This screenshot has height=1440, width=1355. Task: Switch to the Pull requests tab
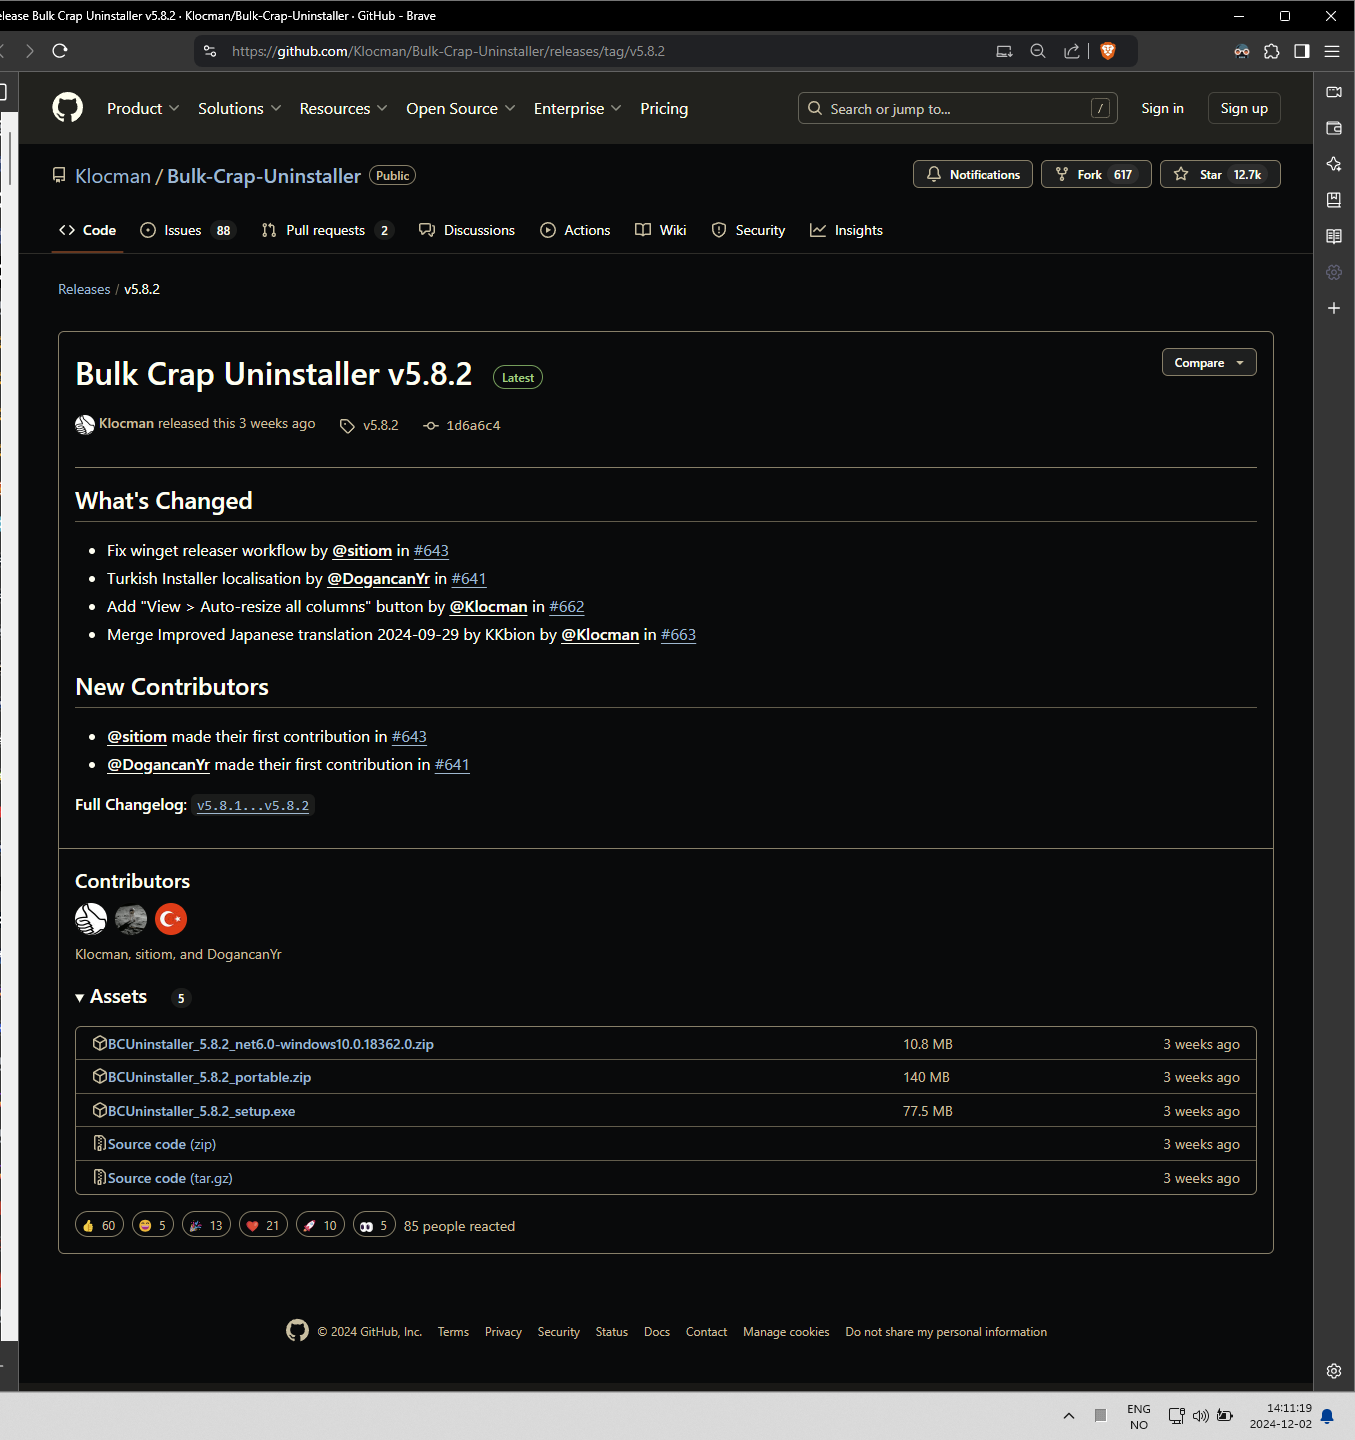[327, 230]
